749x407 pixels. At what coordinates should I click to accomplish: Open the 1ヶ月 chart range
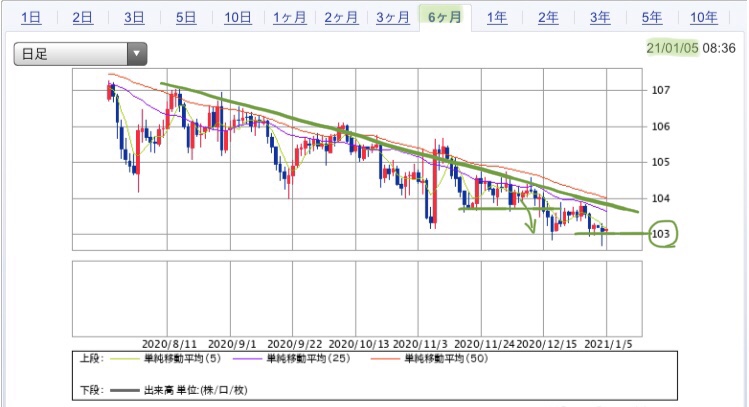[x=289, y=18]
